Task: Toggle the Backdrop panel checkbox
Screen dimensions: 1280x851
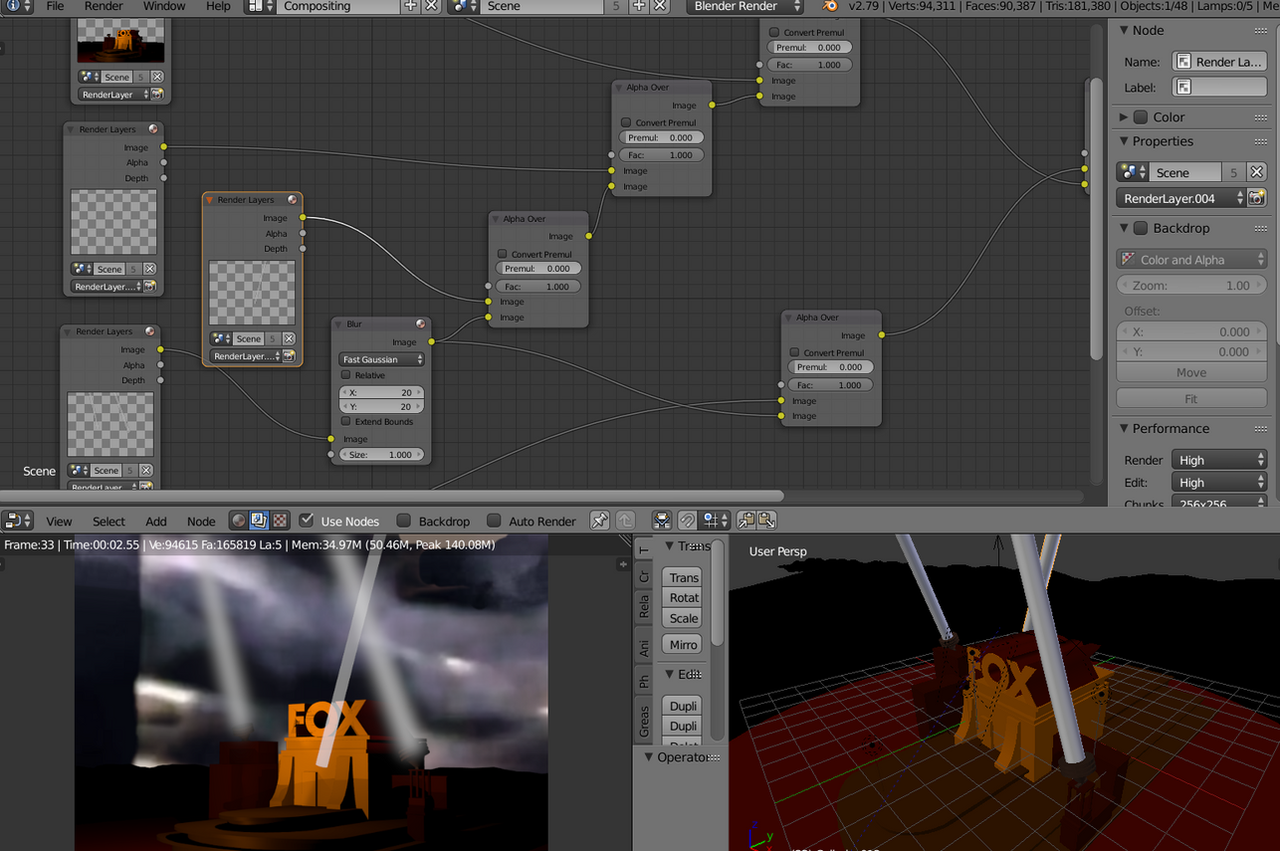Action: click(x=1140, y=228)
